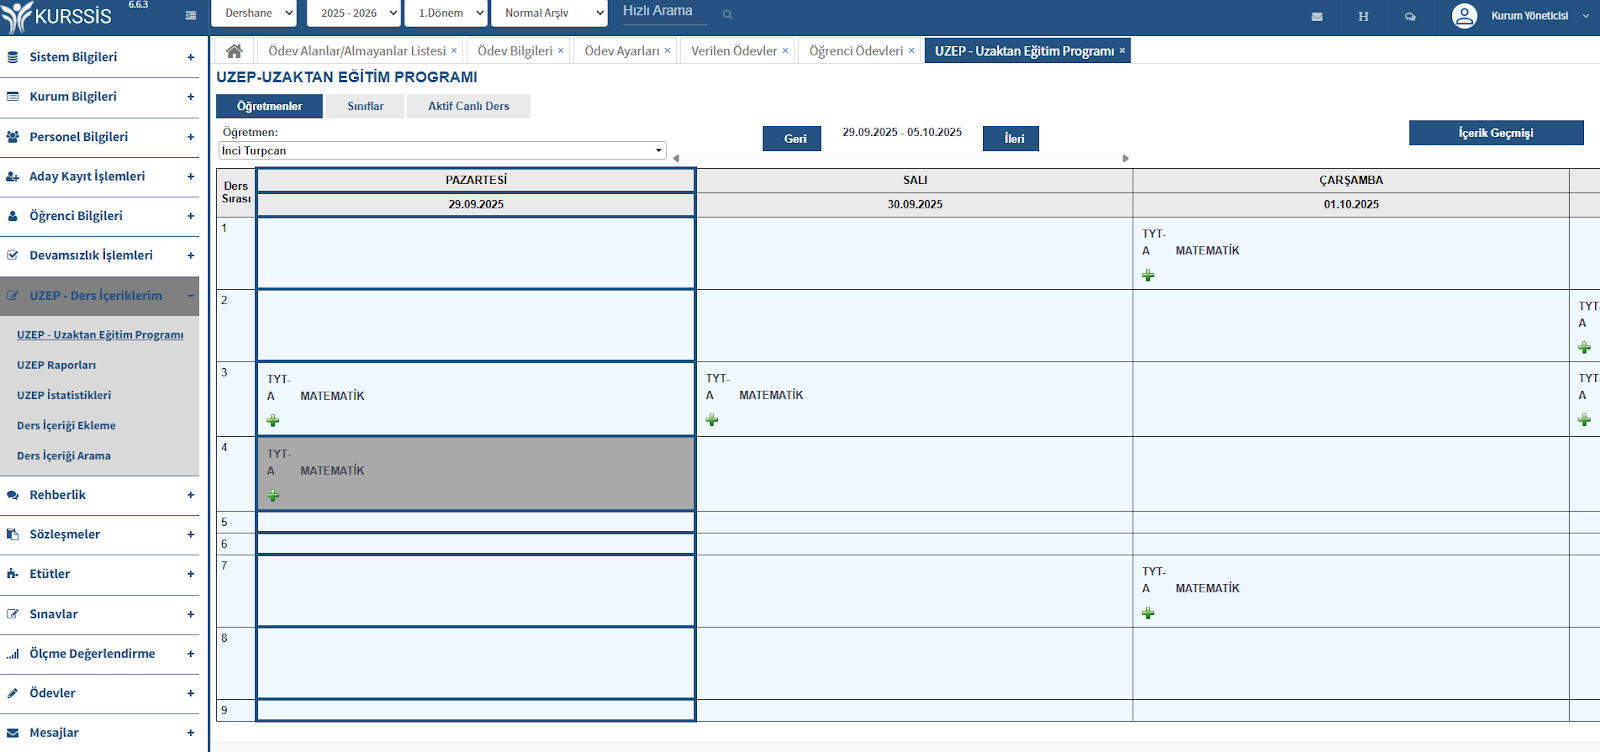Click into the Hızlı Arama search field
This screenshot has height=752, width=1600.
(x=661, y=12)
